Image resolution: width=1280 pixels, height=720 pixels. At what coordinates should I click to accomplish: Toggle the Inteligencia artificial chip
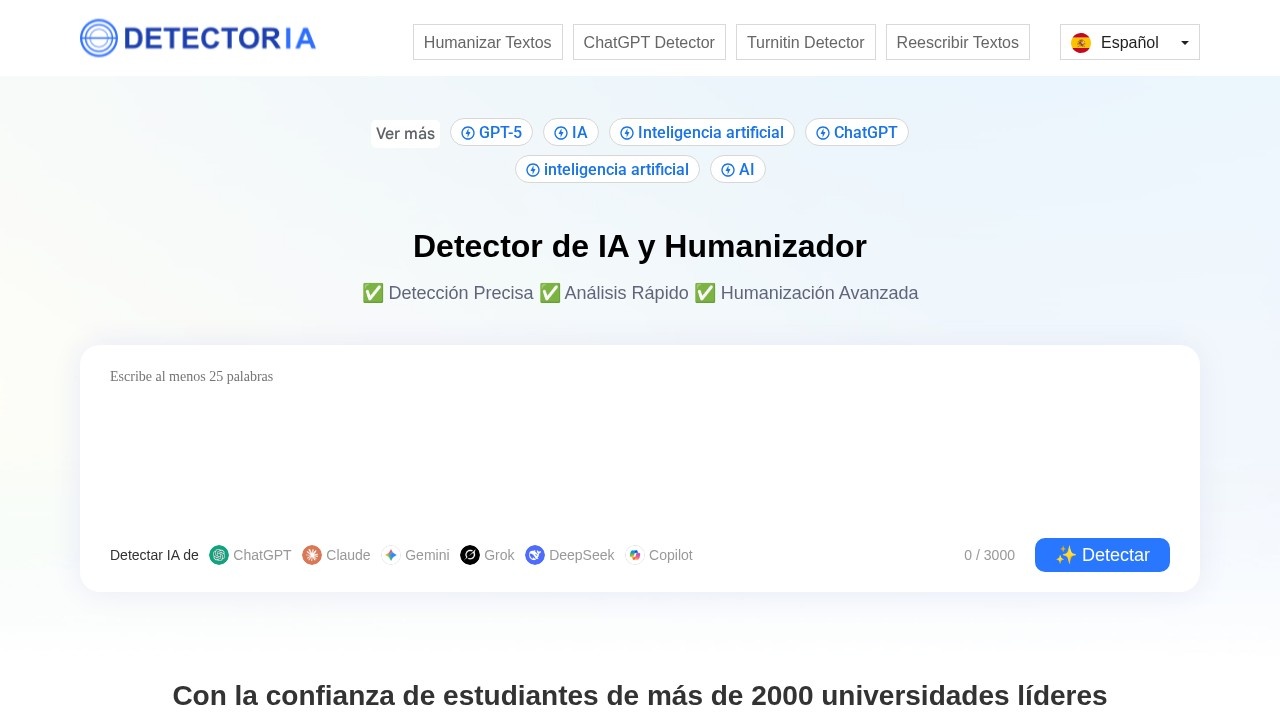click(x=701, y=132)
